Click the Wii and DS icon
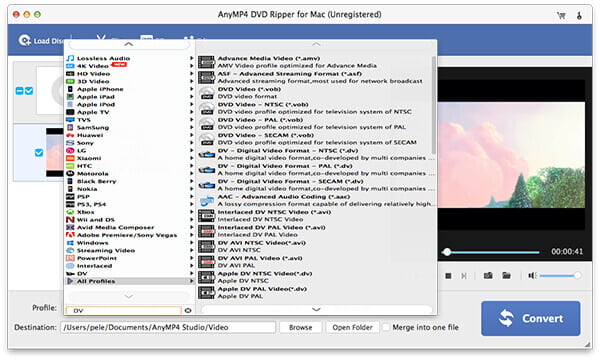Image resolution: width=600 pixels, height=360 pixels. [x=70, y=220]
